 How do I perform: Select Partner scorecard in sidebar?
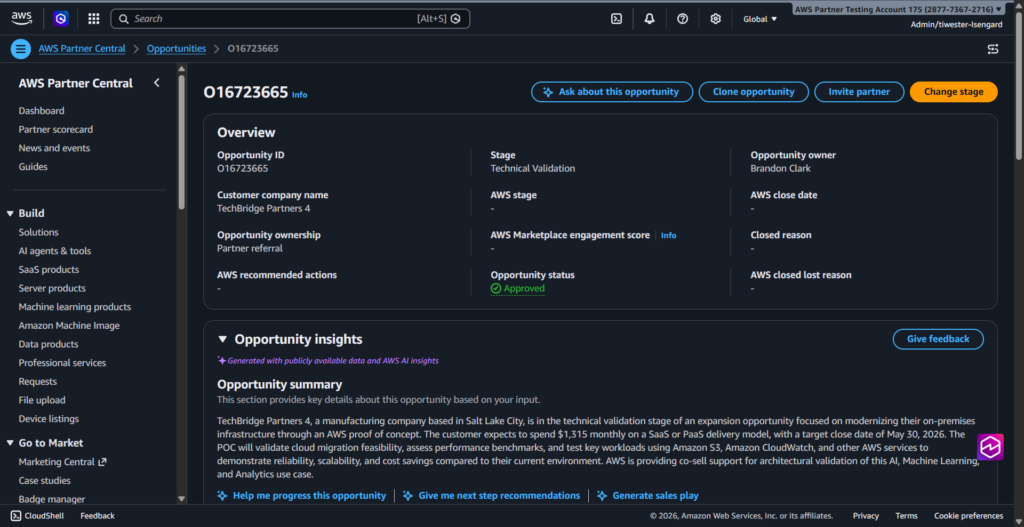pos(56,129)
